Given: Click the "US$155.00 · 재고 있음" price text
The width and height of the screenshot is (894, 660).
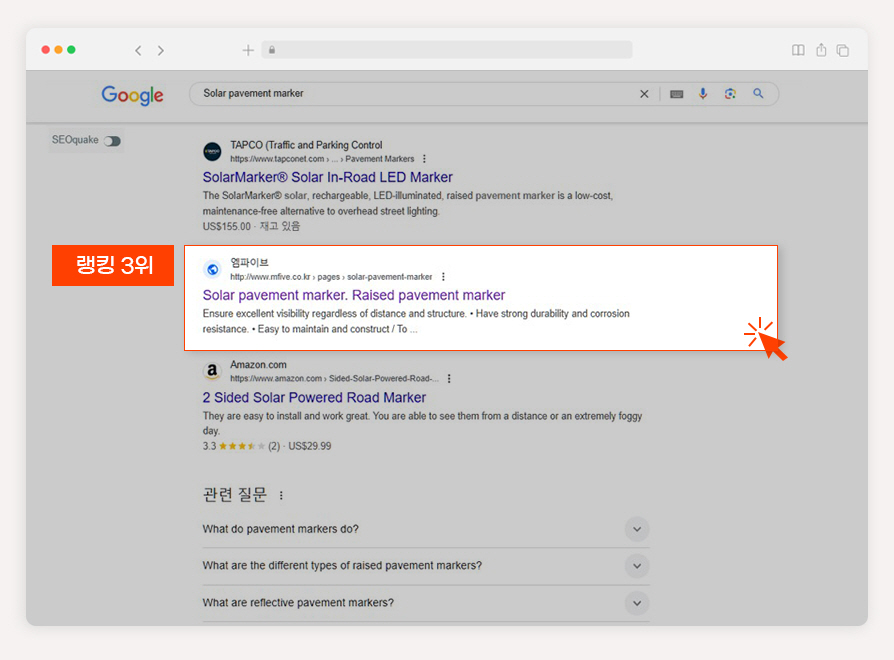Looking at the screenshot, I should [x=251, y=226].
